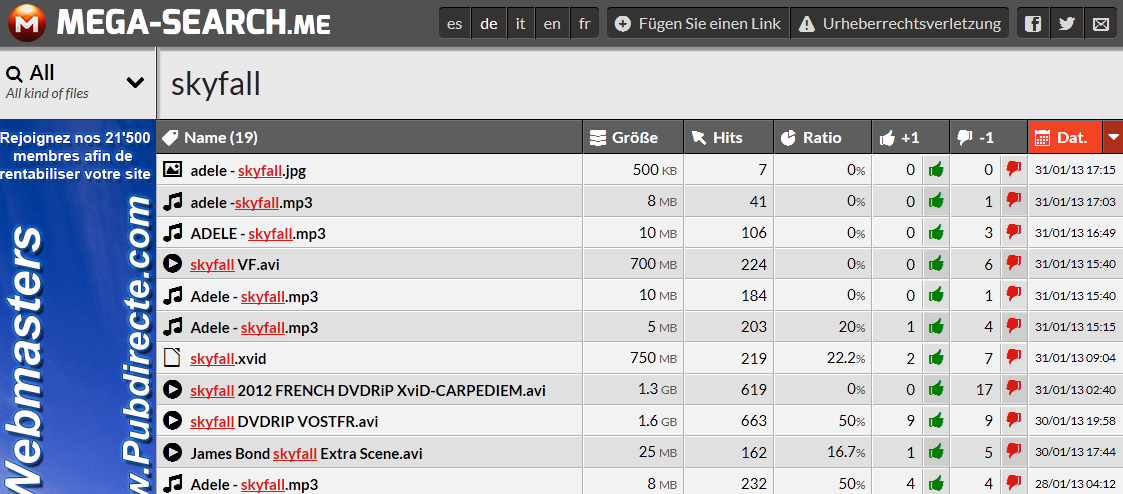Switch language to es
Viewport: 1123px width, 494px height.
coord(454,24)
